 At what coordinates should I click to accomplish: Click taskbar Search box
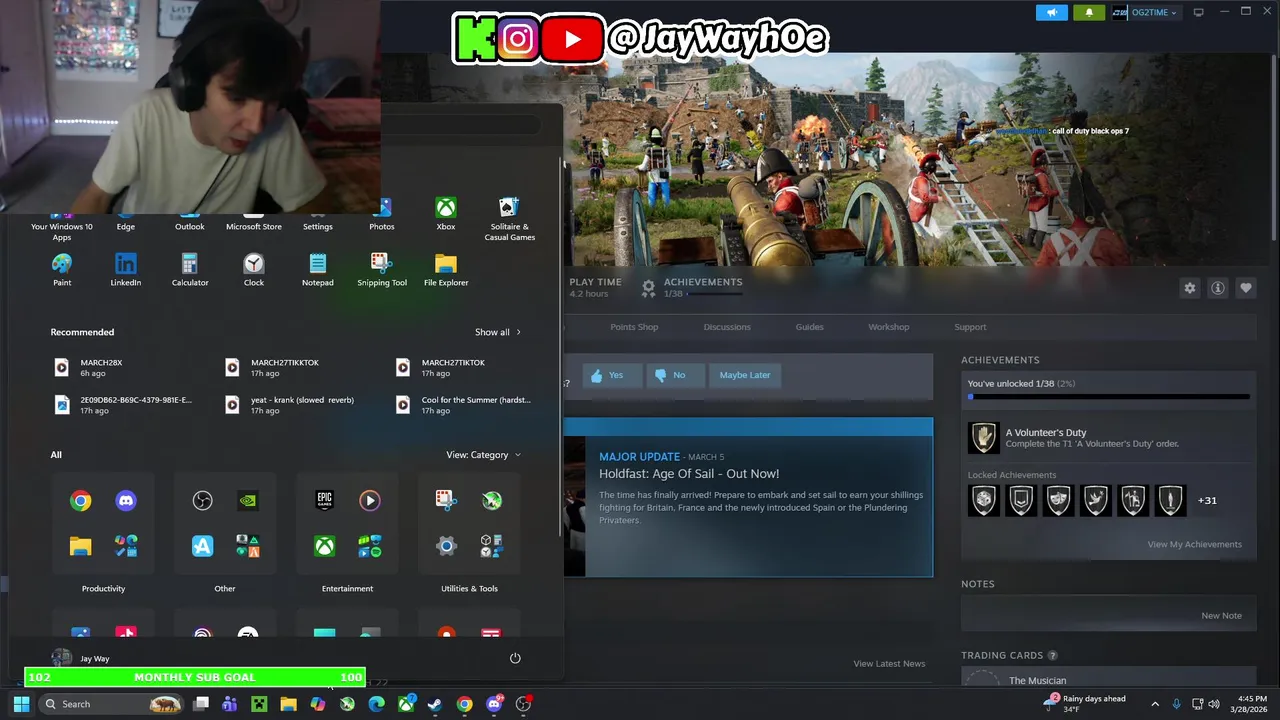click(x=112, y=704)
